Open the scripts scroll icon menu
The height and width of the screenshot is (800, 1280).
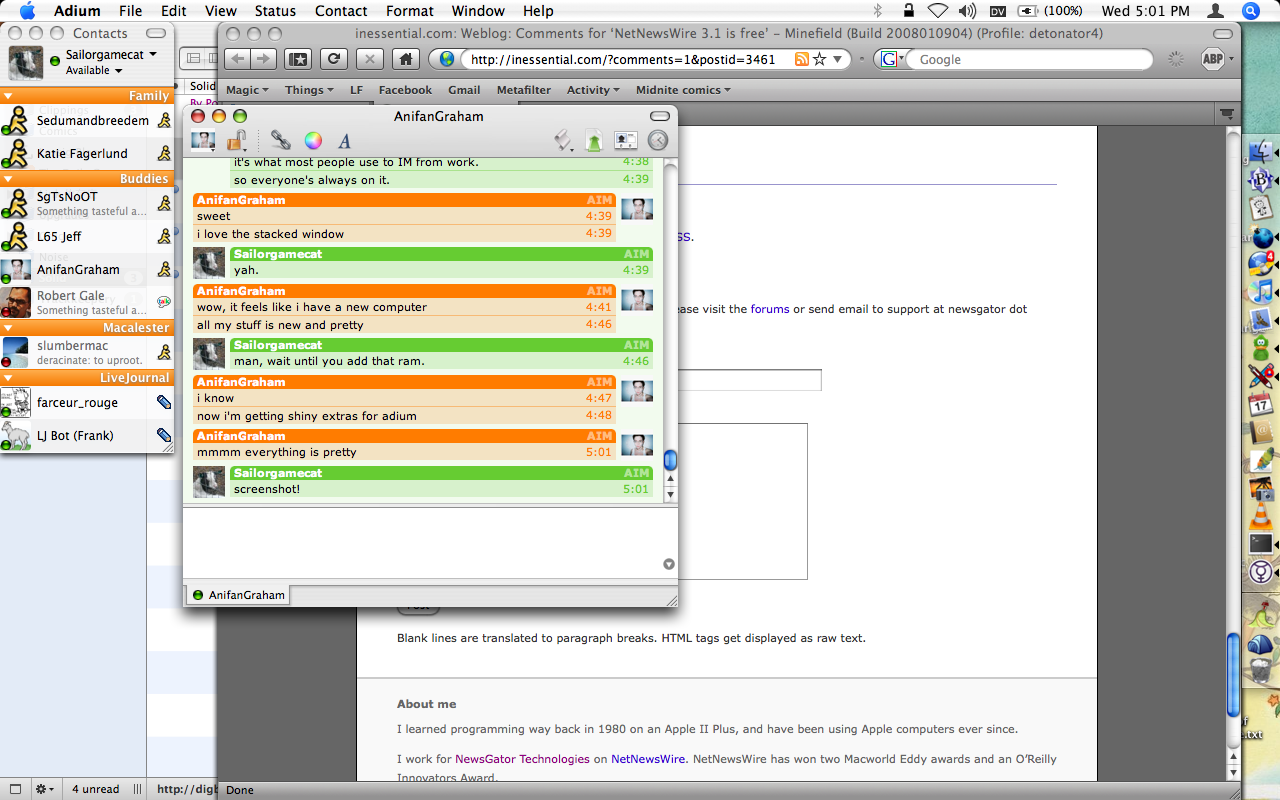click(564, 141)
